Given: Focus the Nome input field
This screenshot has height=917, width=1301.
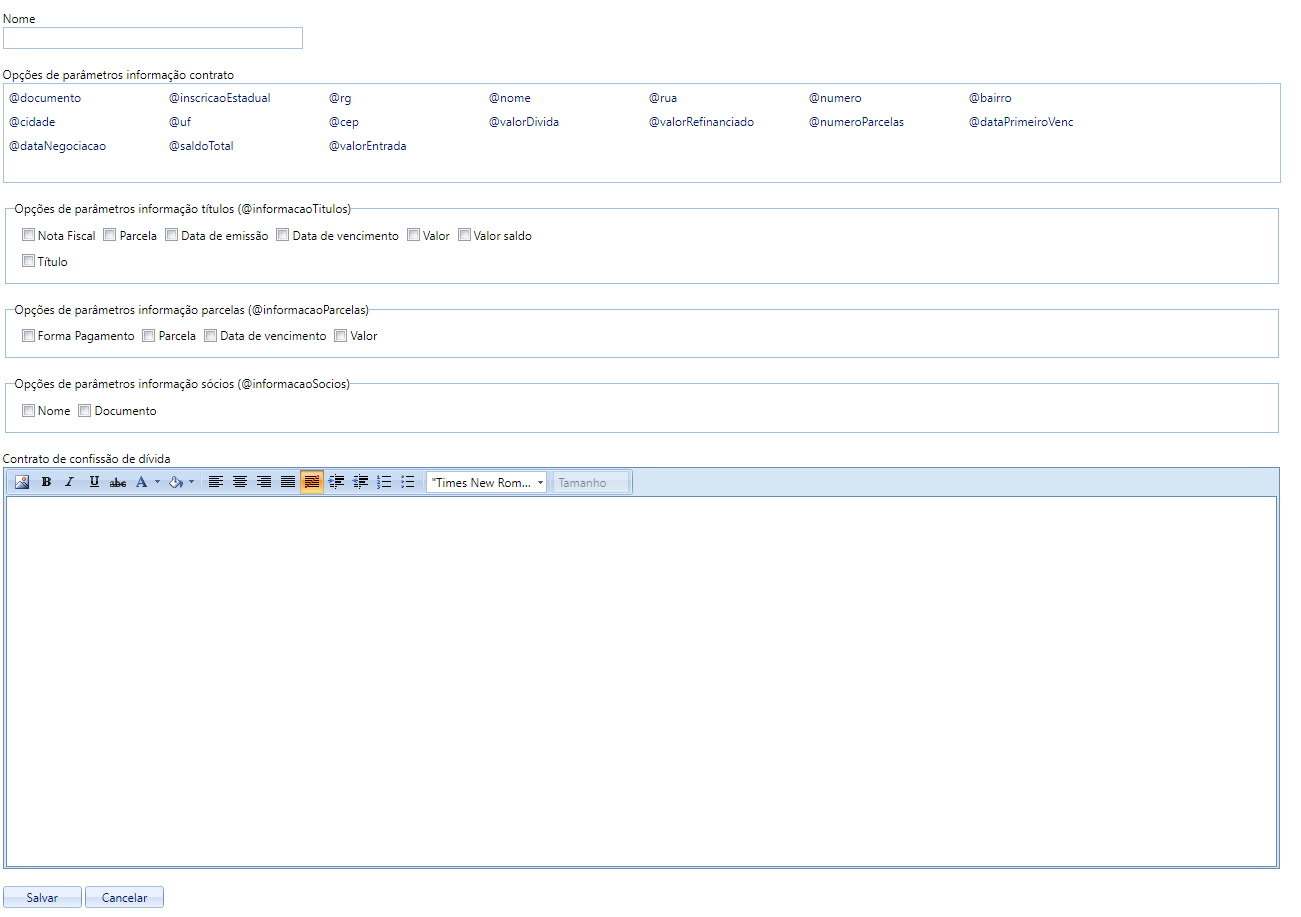Looking at the screenshot, I should (153, 38).
